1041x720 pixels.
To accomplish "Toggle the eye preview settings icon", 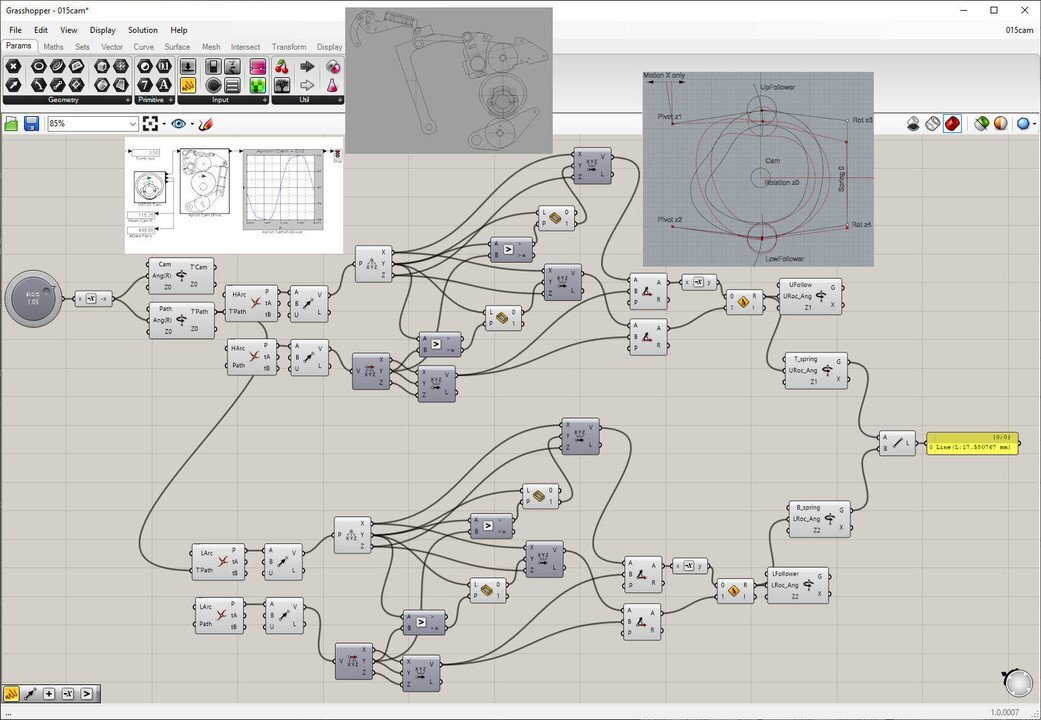I will pos(178,124).
